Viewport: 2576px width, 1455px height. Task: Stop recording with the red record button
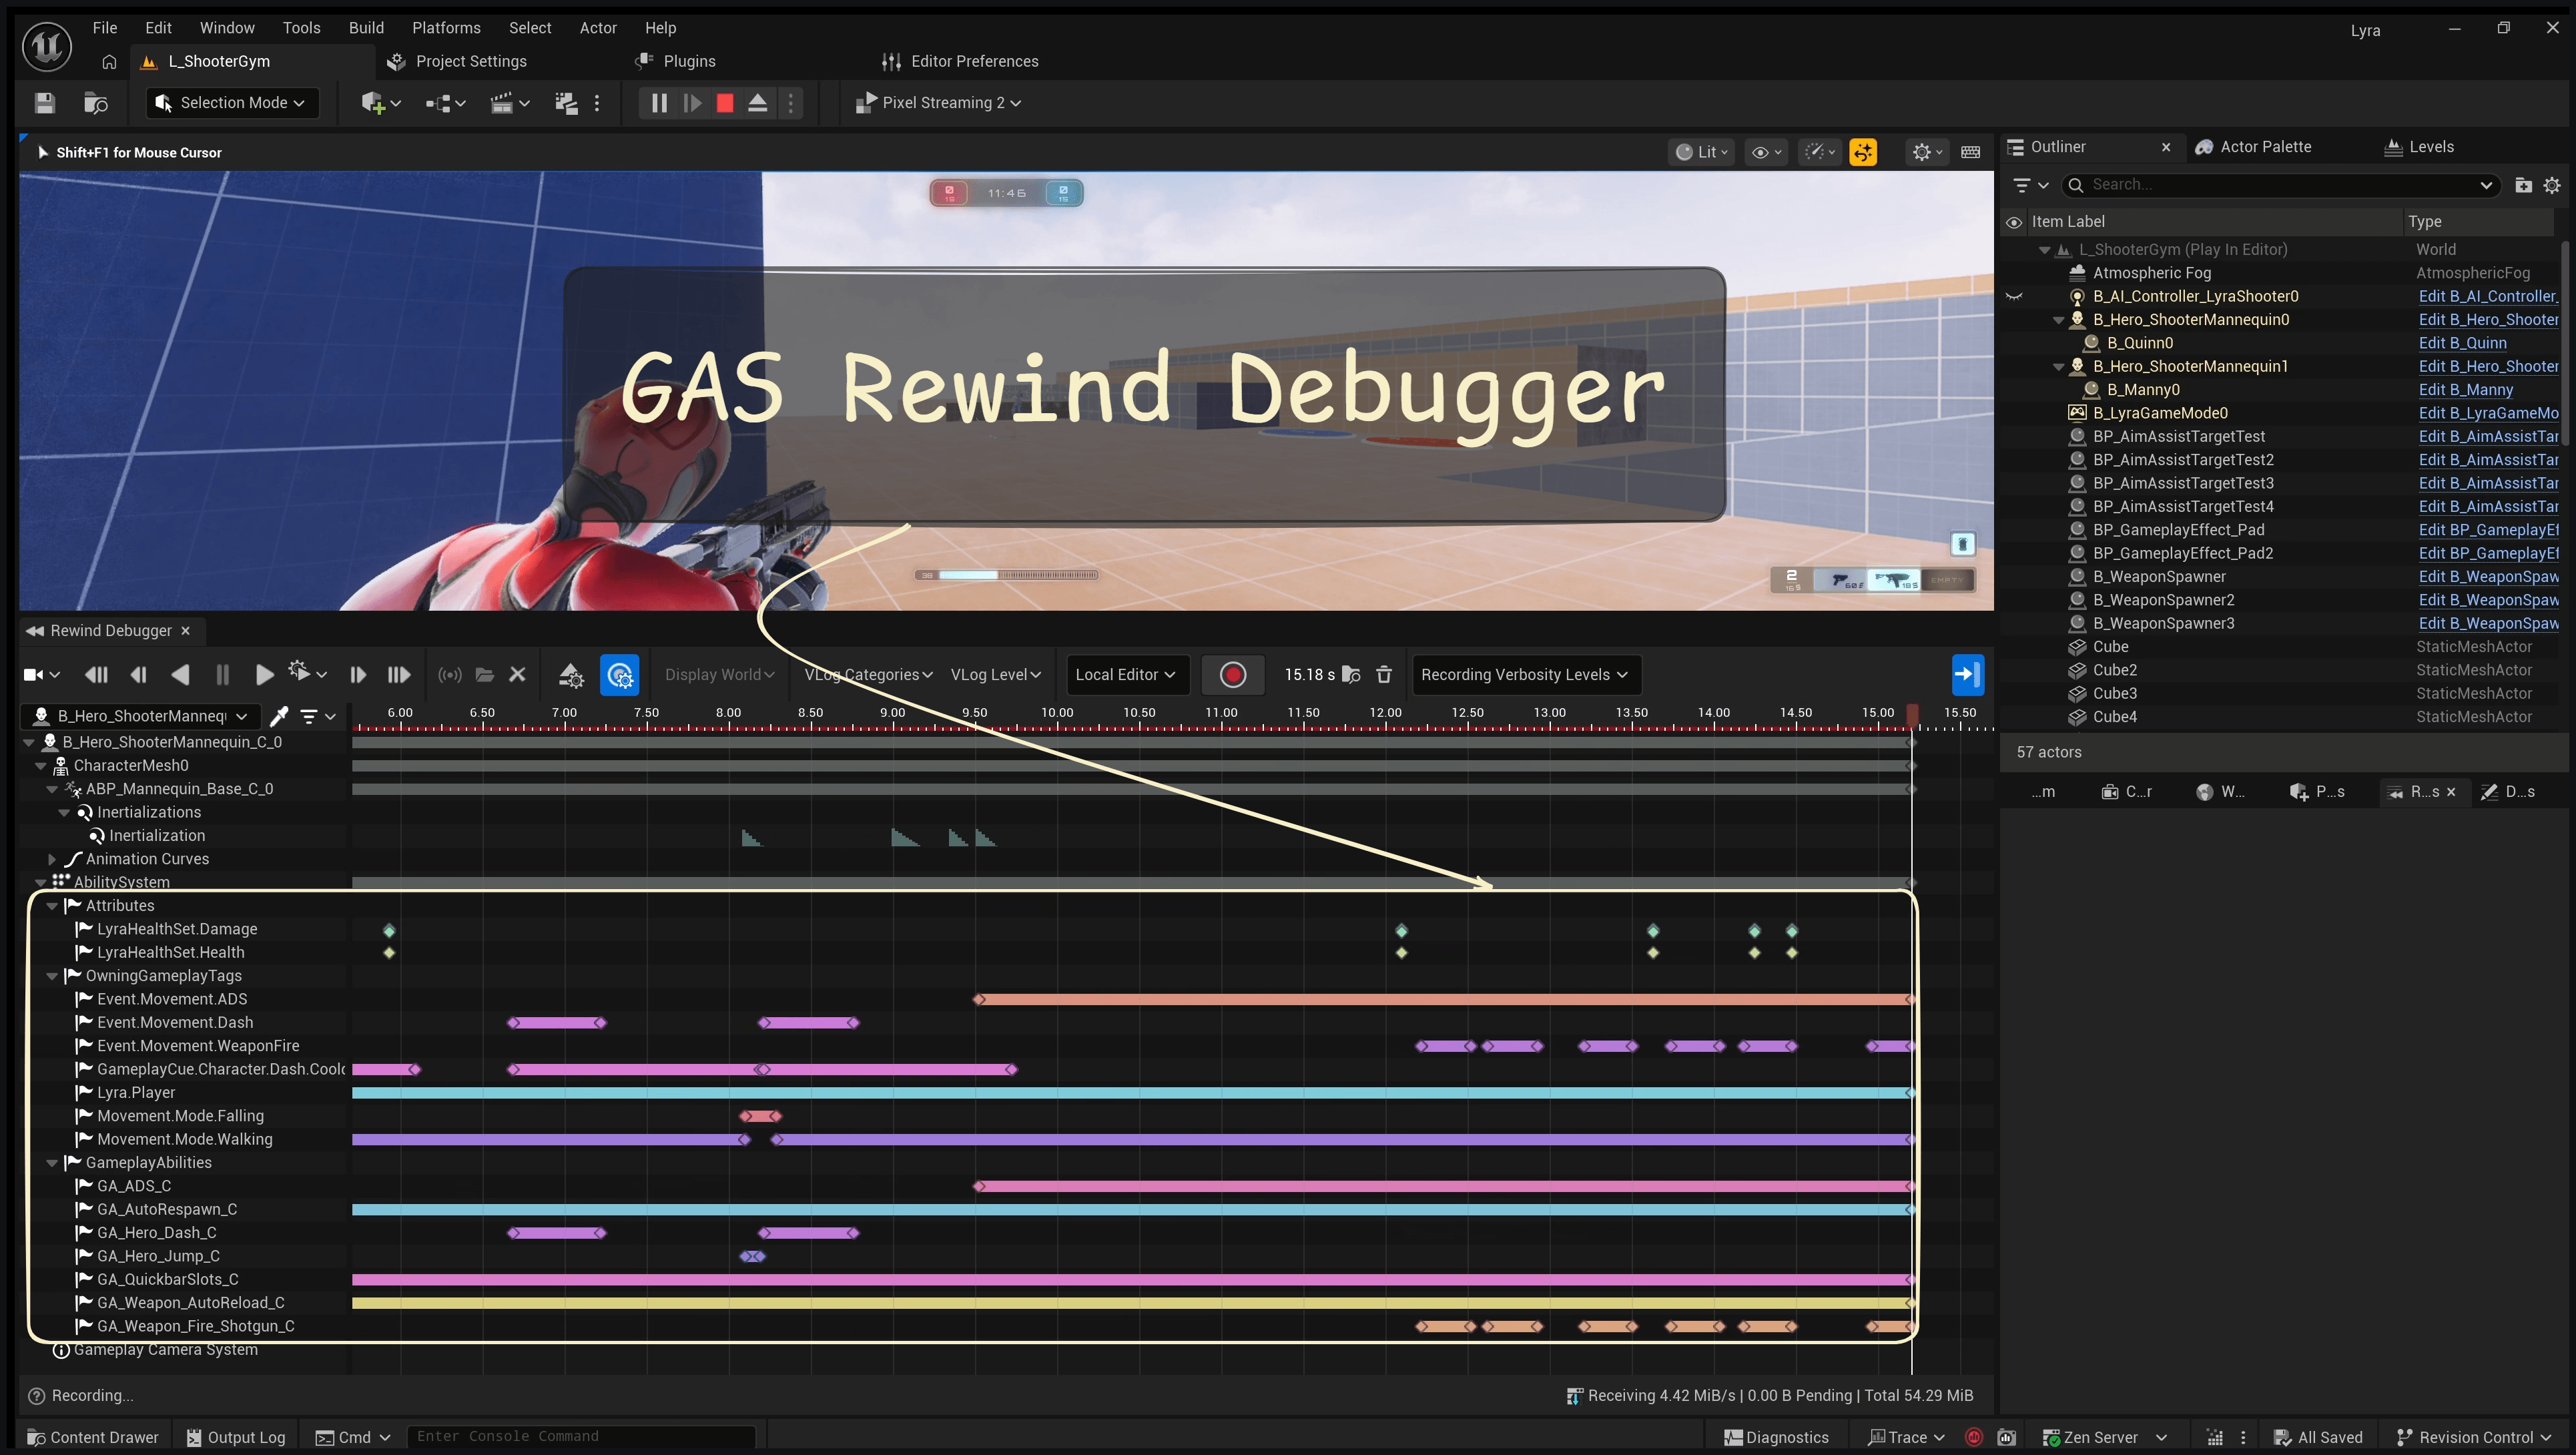tap(1232, 675)
